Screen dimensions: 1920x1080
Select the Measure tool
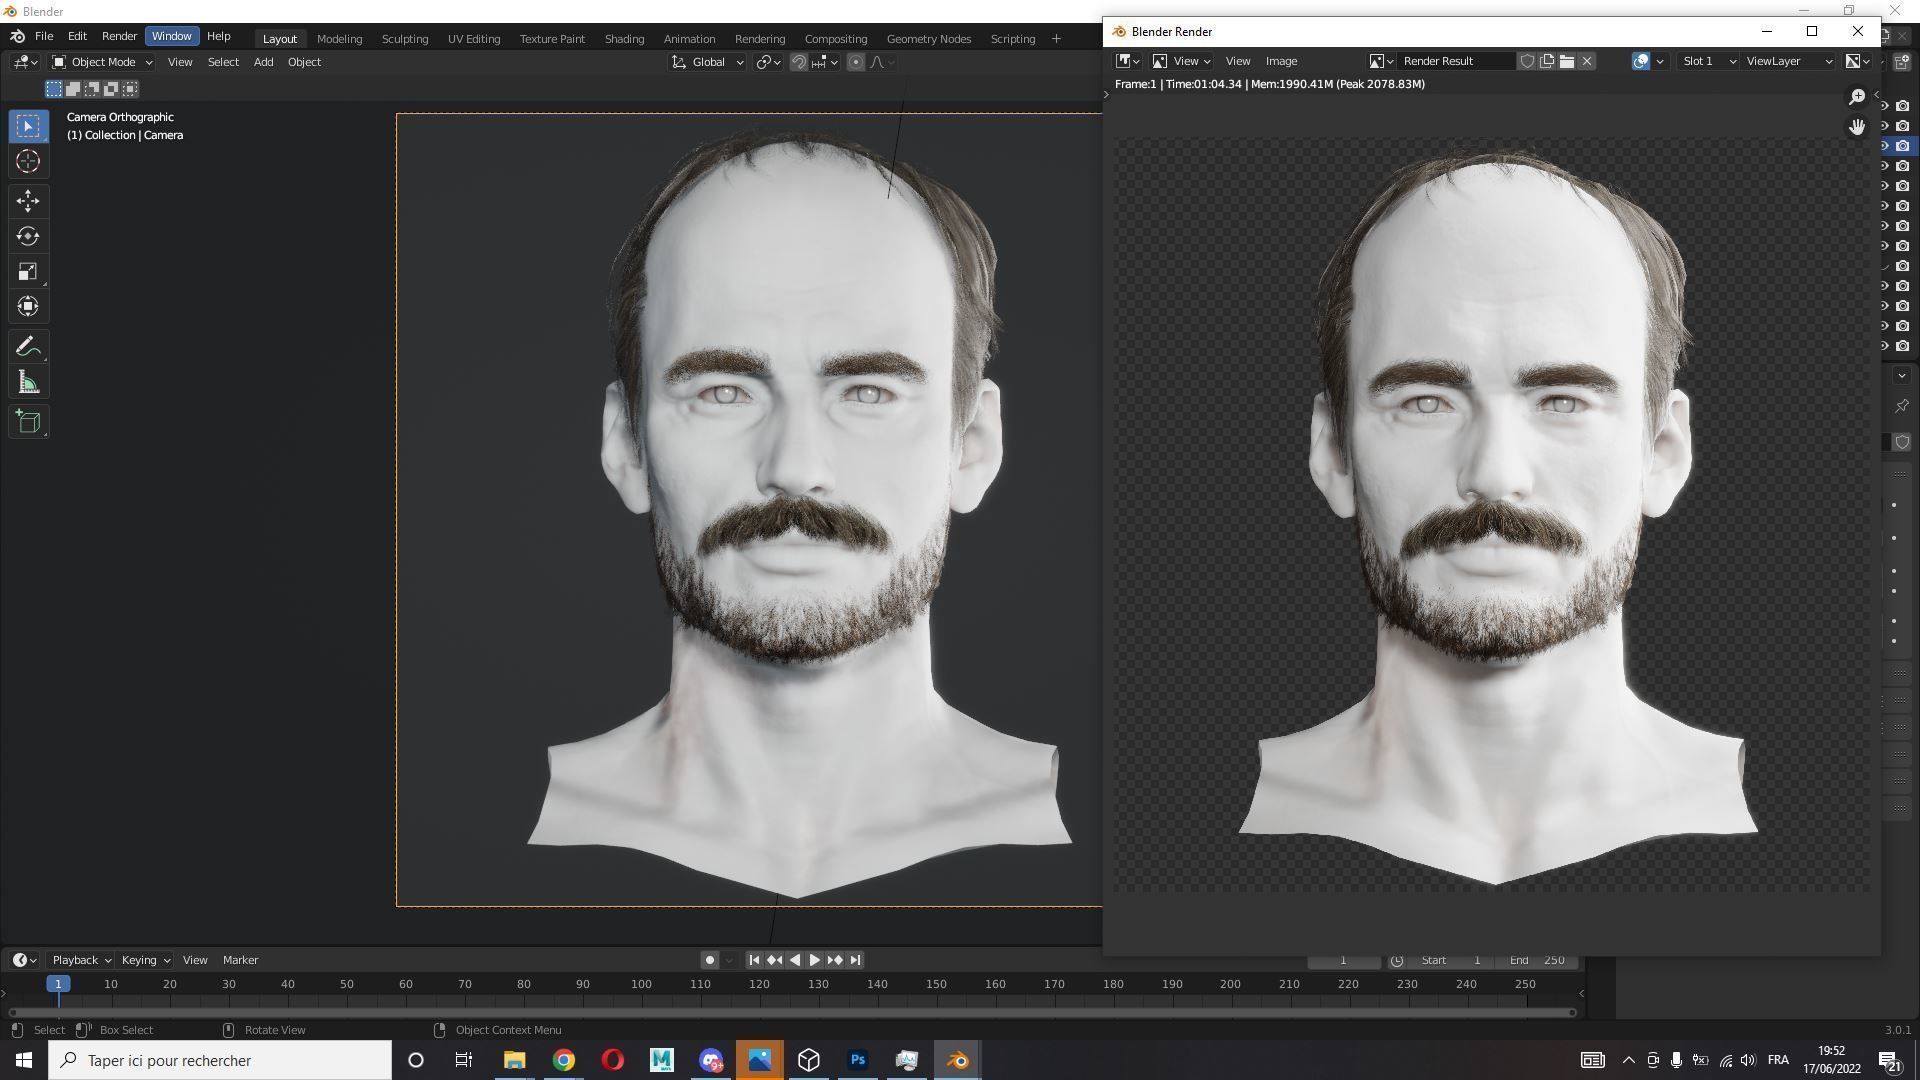click(x=28, y=383)
